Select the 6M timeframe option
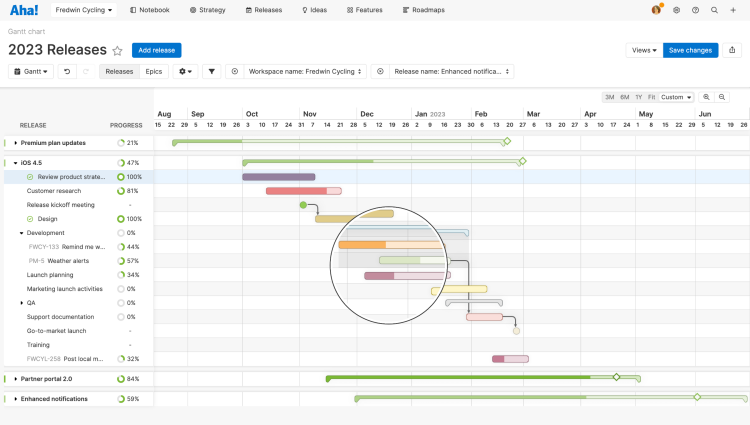Viewport: 750px width, 425px height. click(625, 97)
